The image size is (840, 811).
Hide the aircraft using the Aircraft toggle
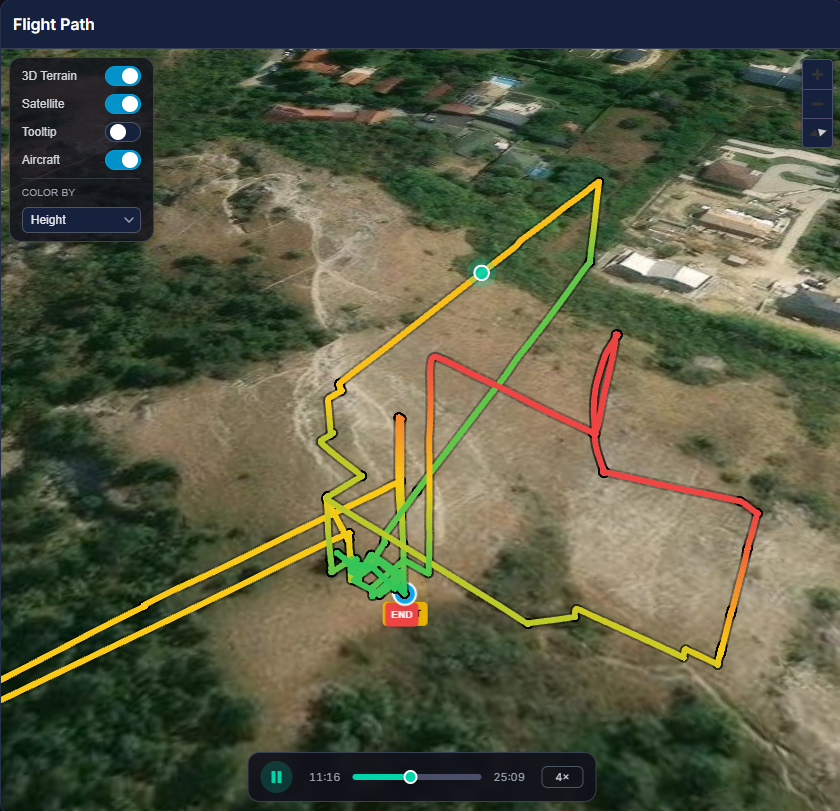122,160
